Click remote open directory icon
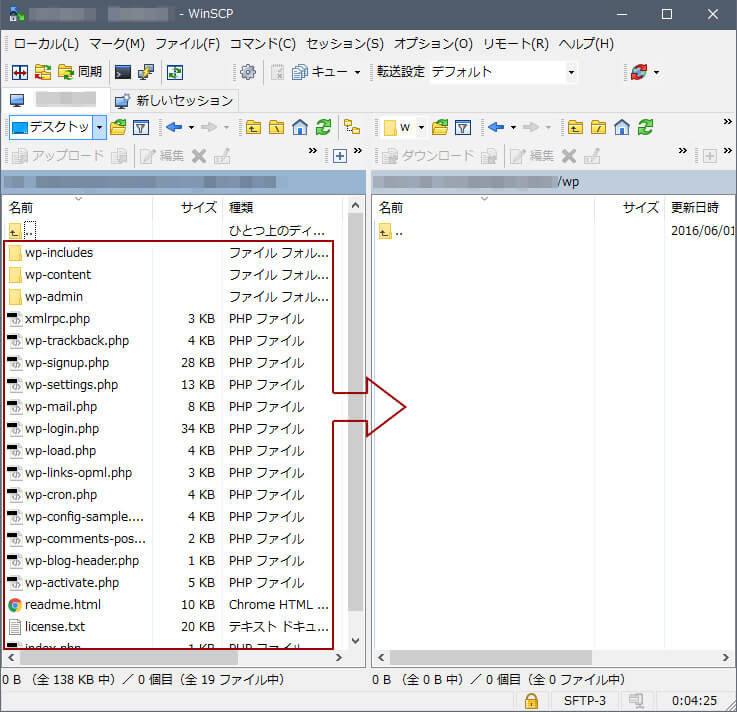The image size is (737, 712). [x=440, y=127]
